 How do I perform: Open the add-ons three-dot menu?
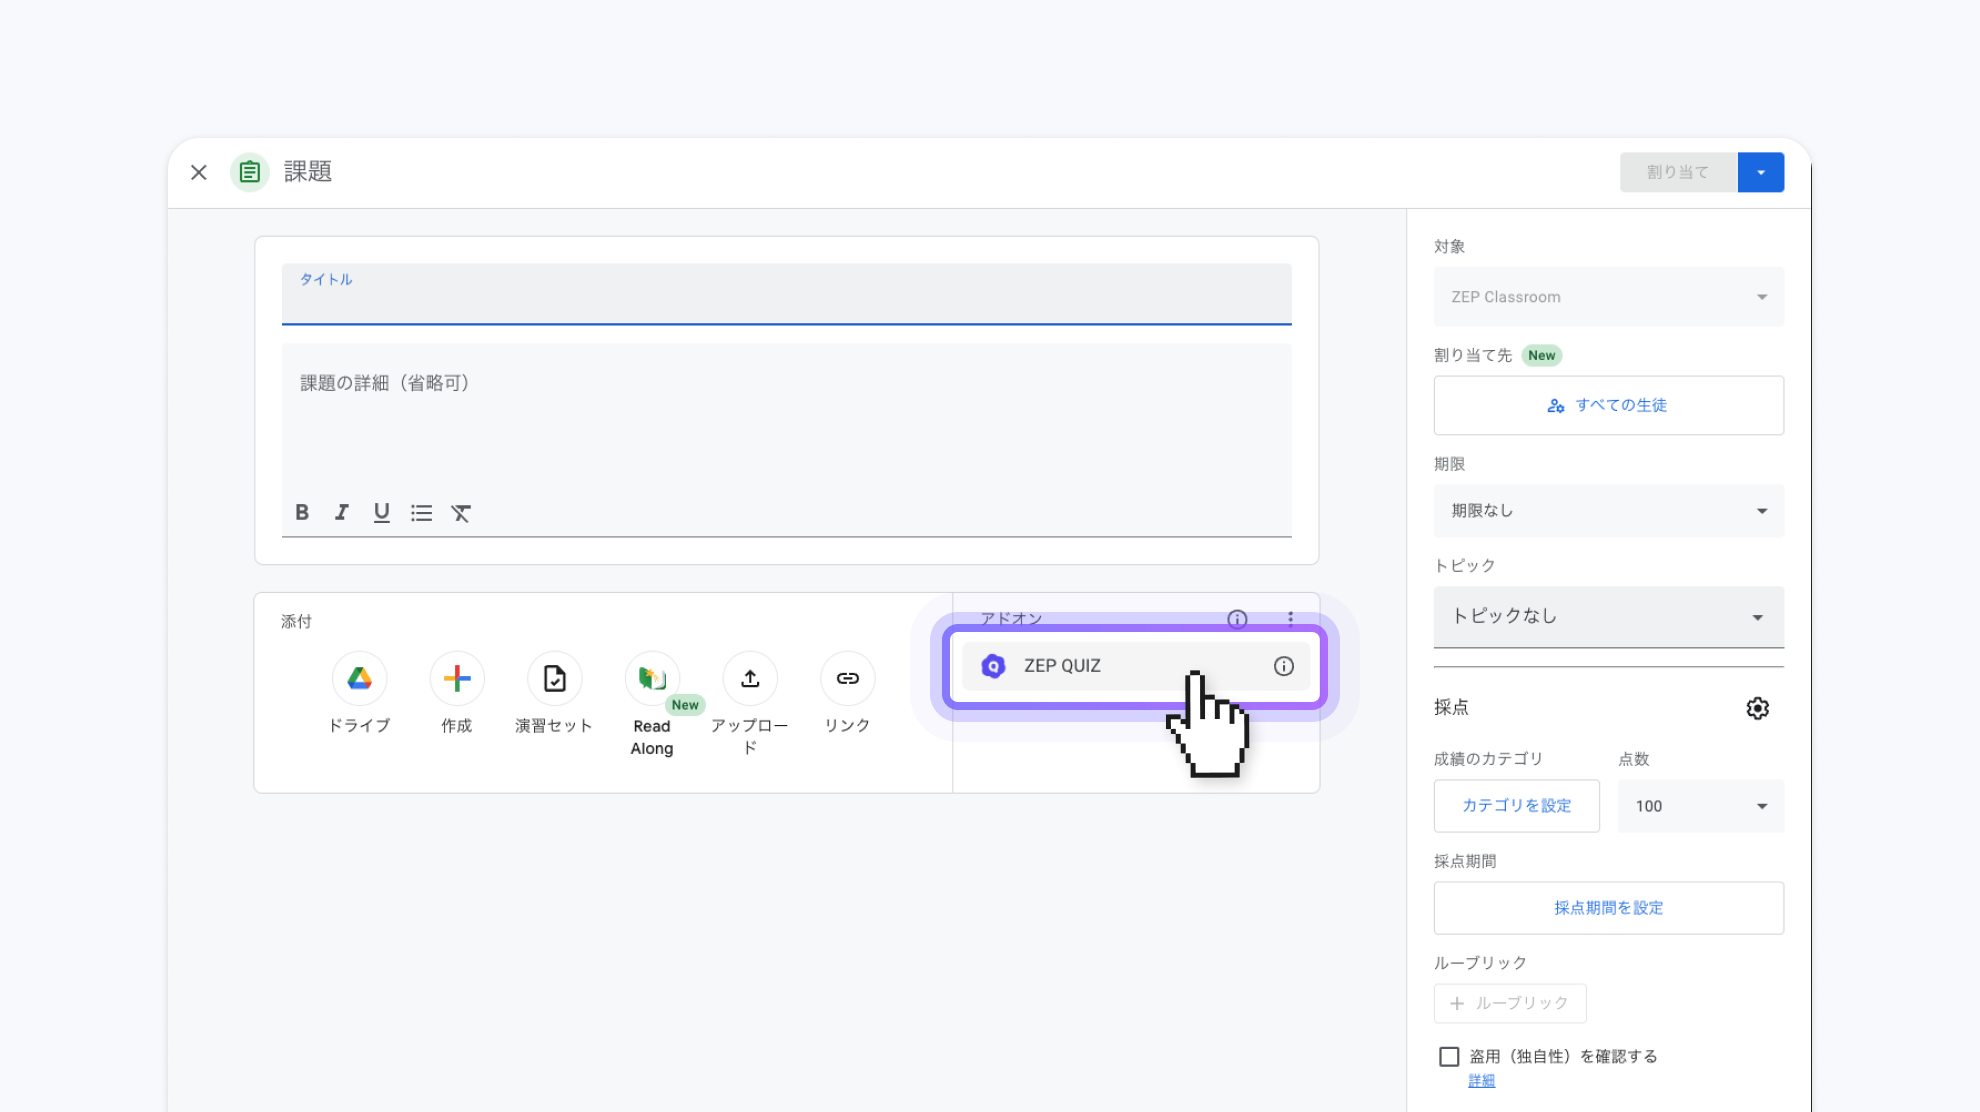pyautogui.click(x=1290, y=619)
